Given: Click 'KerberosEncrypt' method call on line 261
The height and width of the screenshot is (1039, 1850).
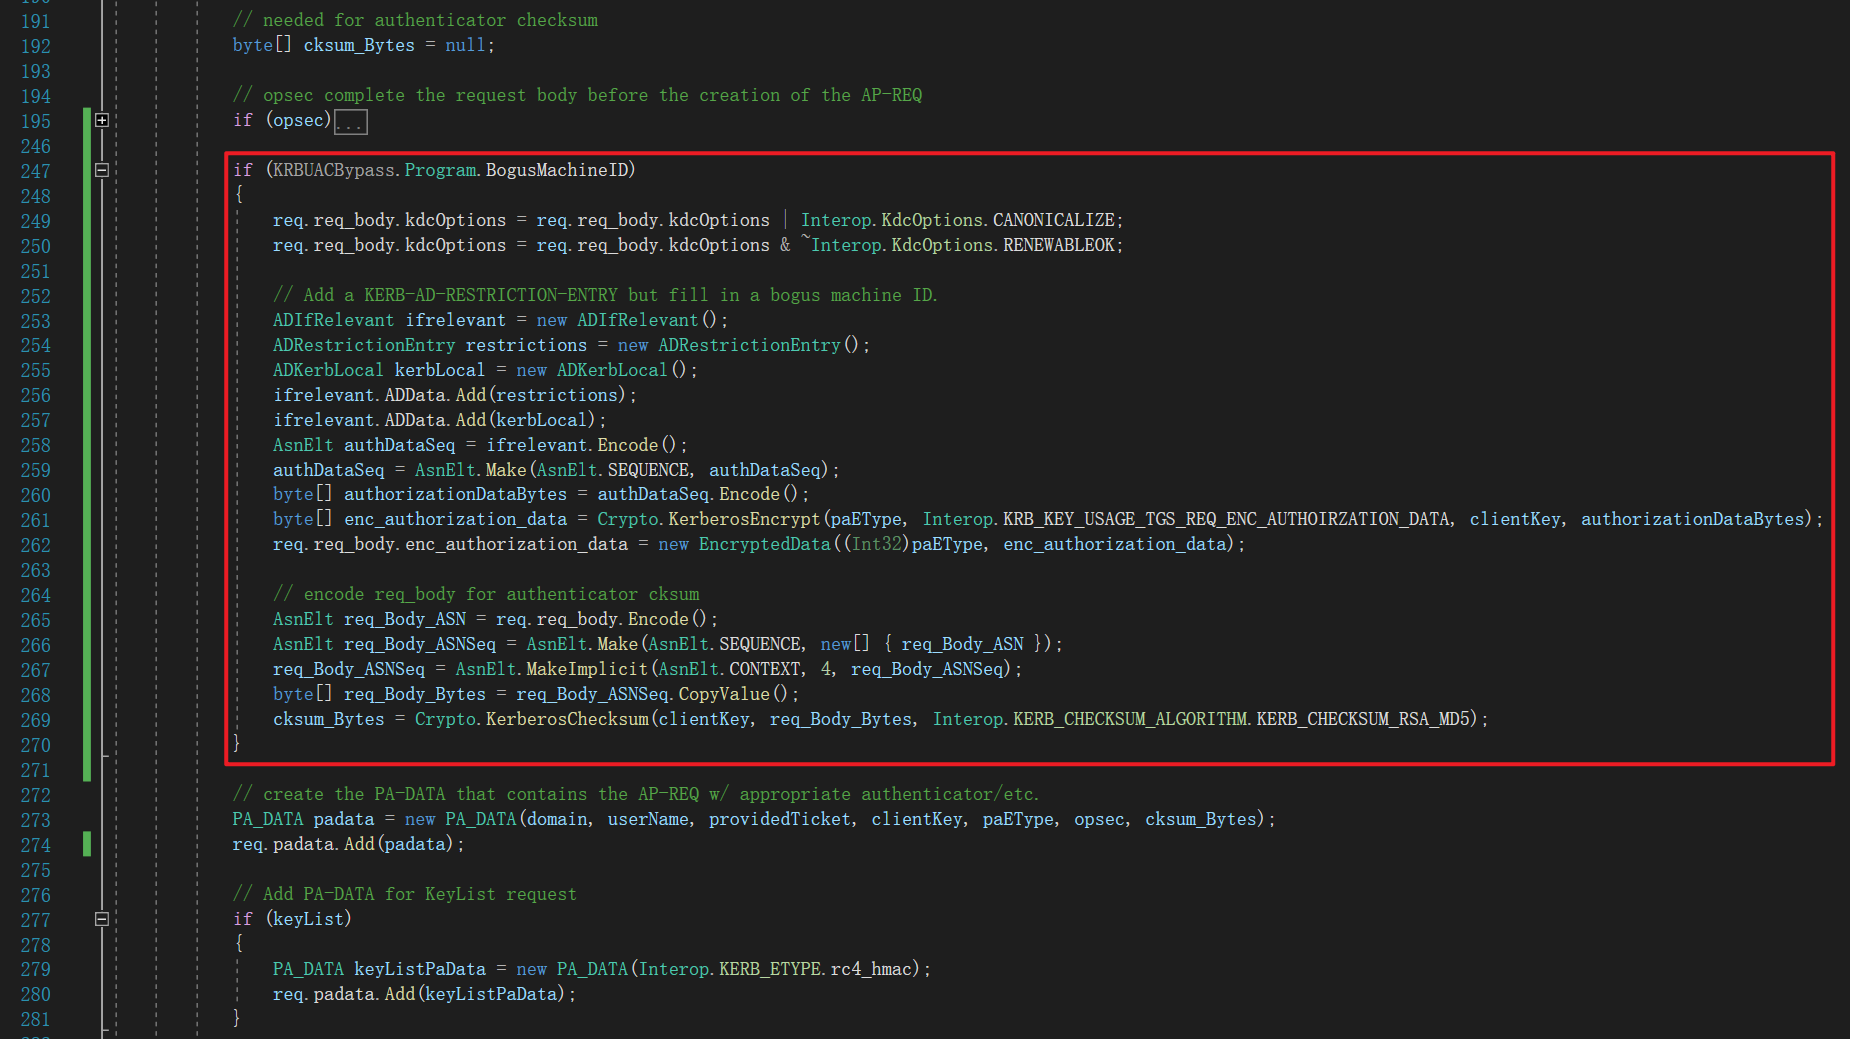Looking at the screenshot, I should pos(744,519).
